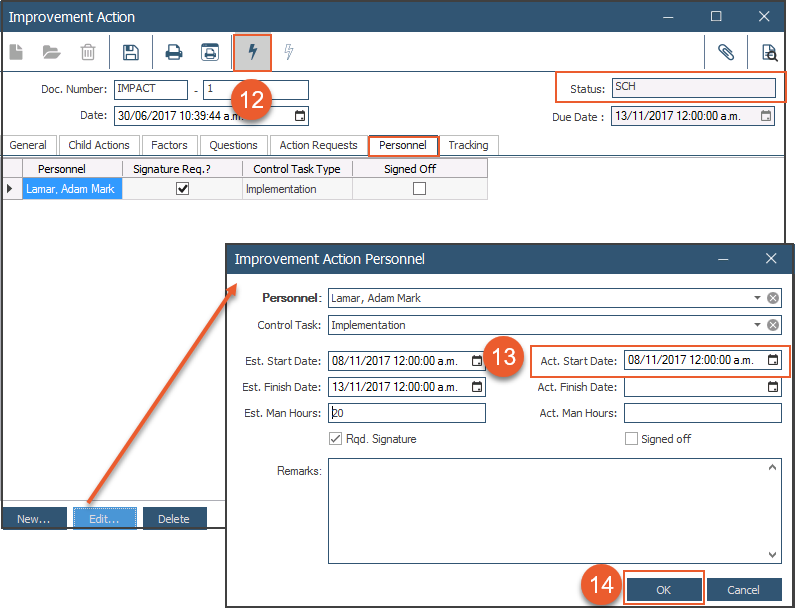Click into the Act. Man Hours field
The image size is (795, 608).
(702, 413)
